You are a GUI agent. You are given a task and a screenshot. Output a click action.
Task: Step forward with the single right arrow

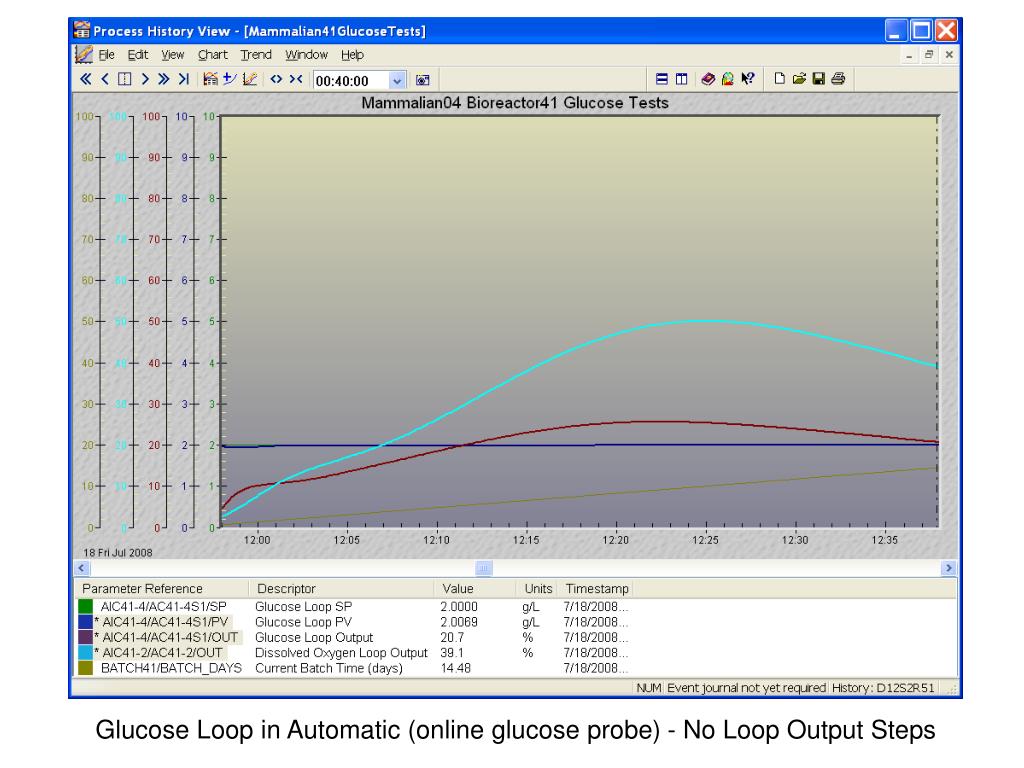[x=145, y=80]
